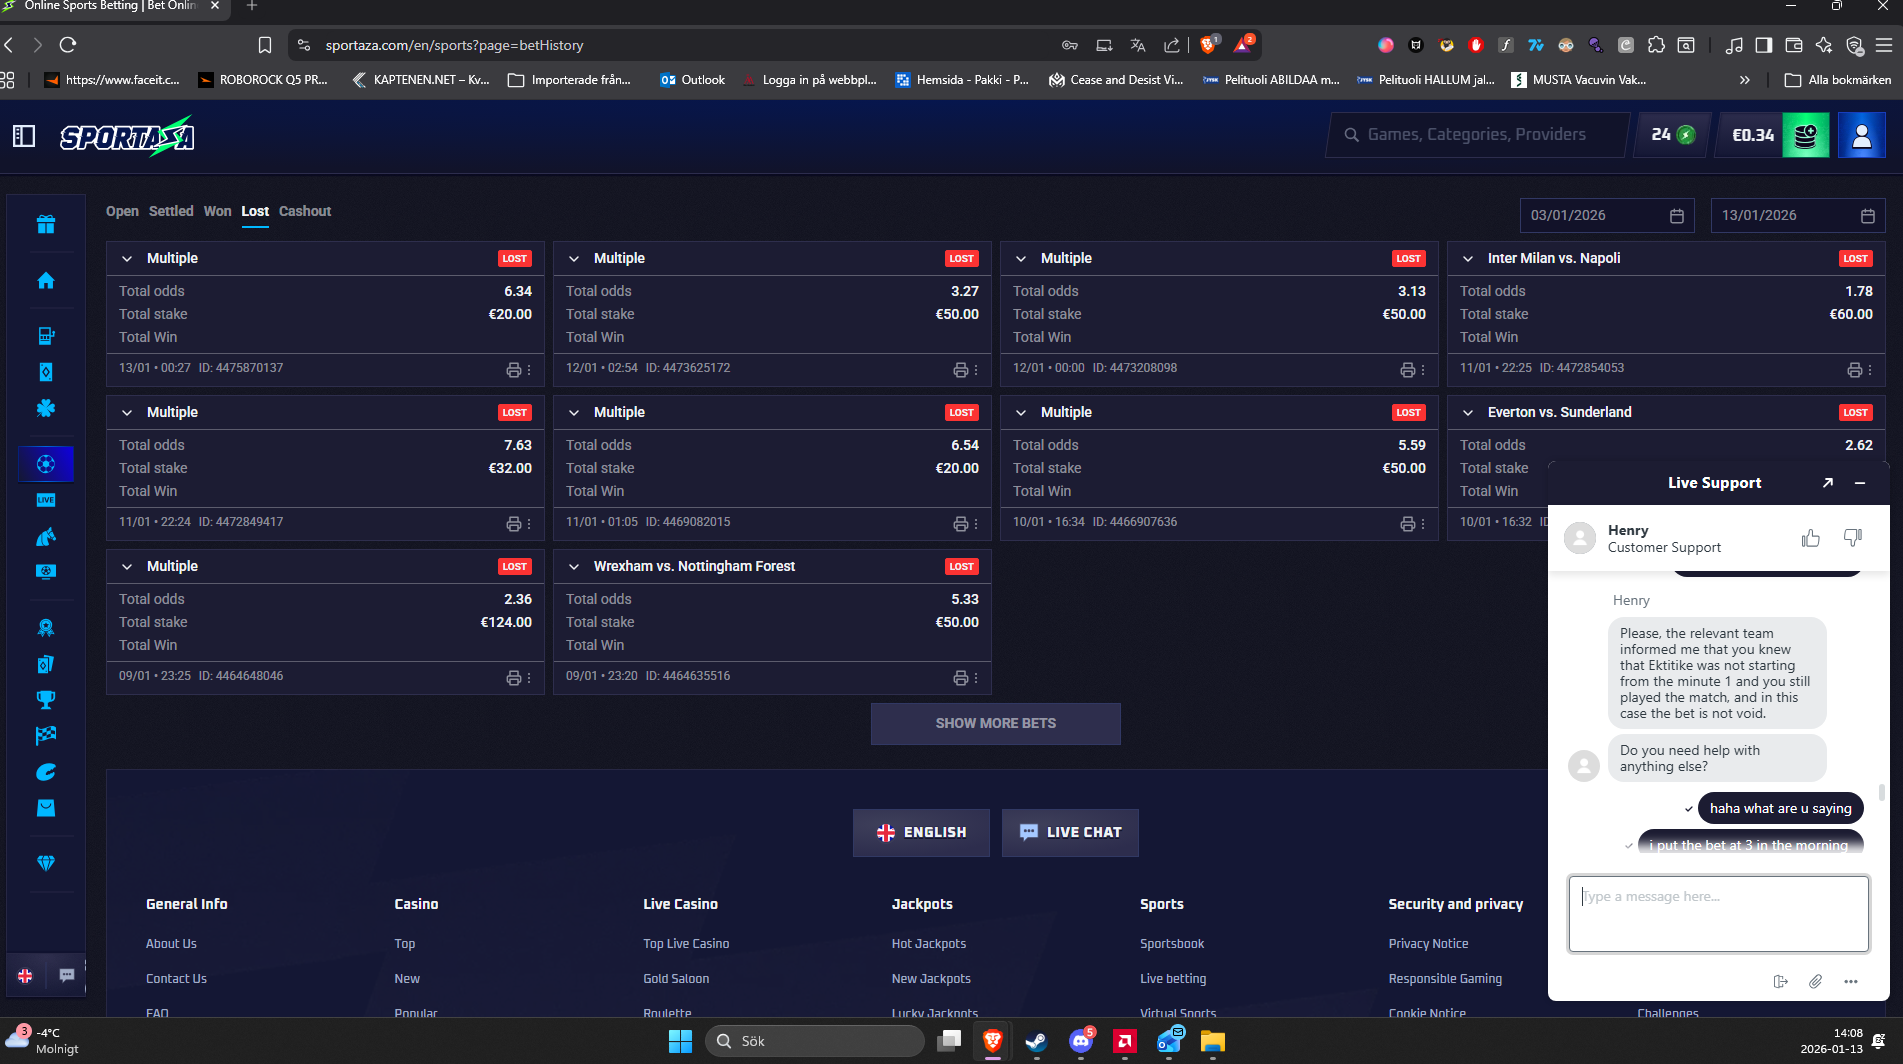Expand the 3.13 odds Multiple bet
Viewport: 1903px width, 1064px height.
point(1021,258)
